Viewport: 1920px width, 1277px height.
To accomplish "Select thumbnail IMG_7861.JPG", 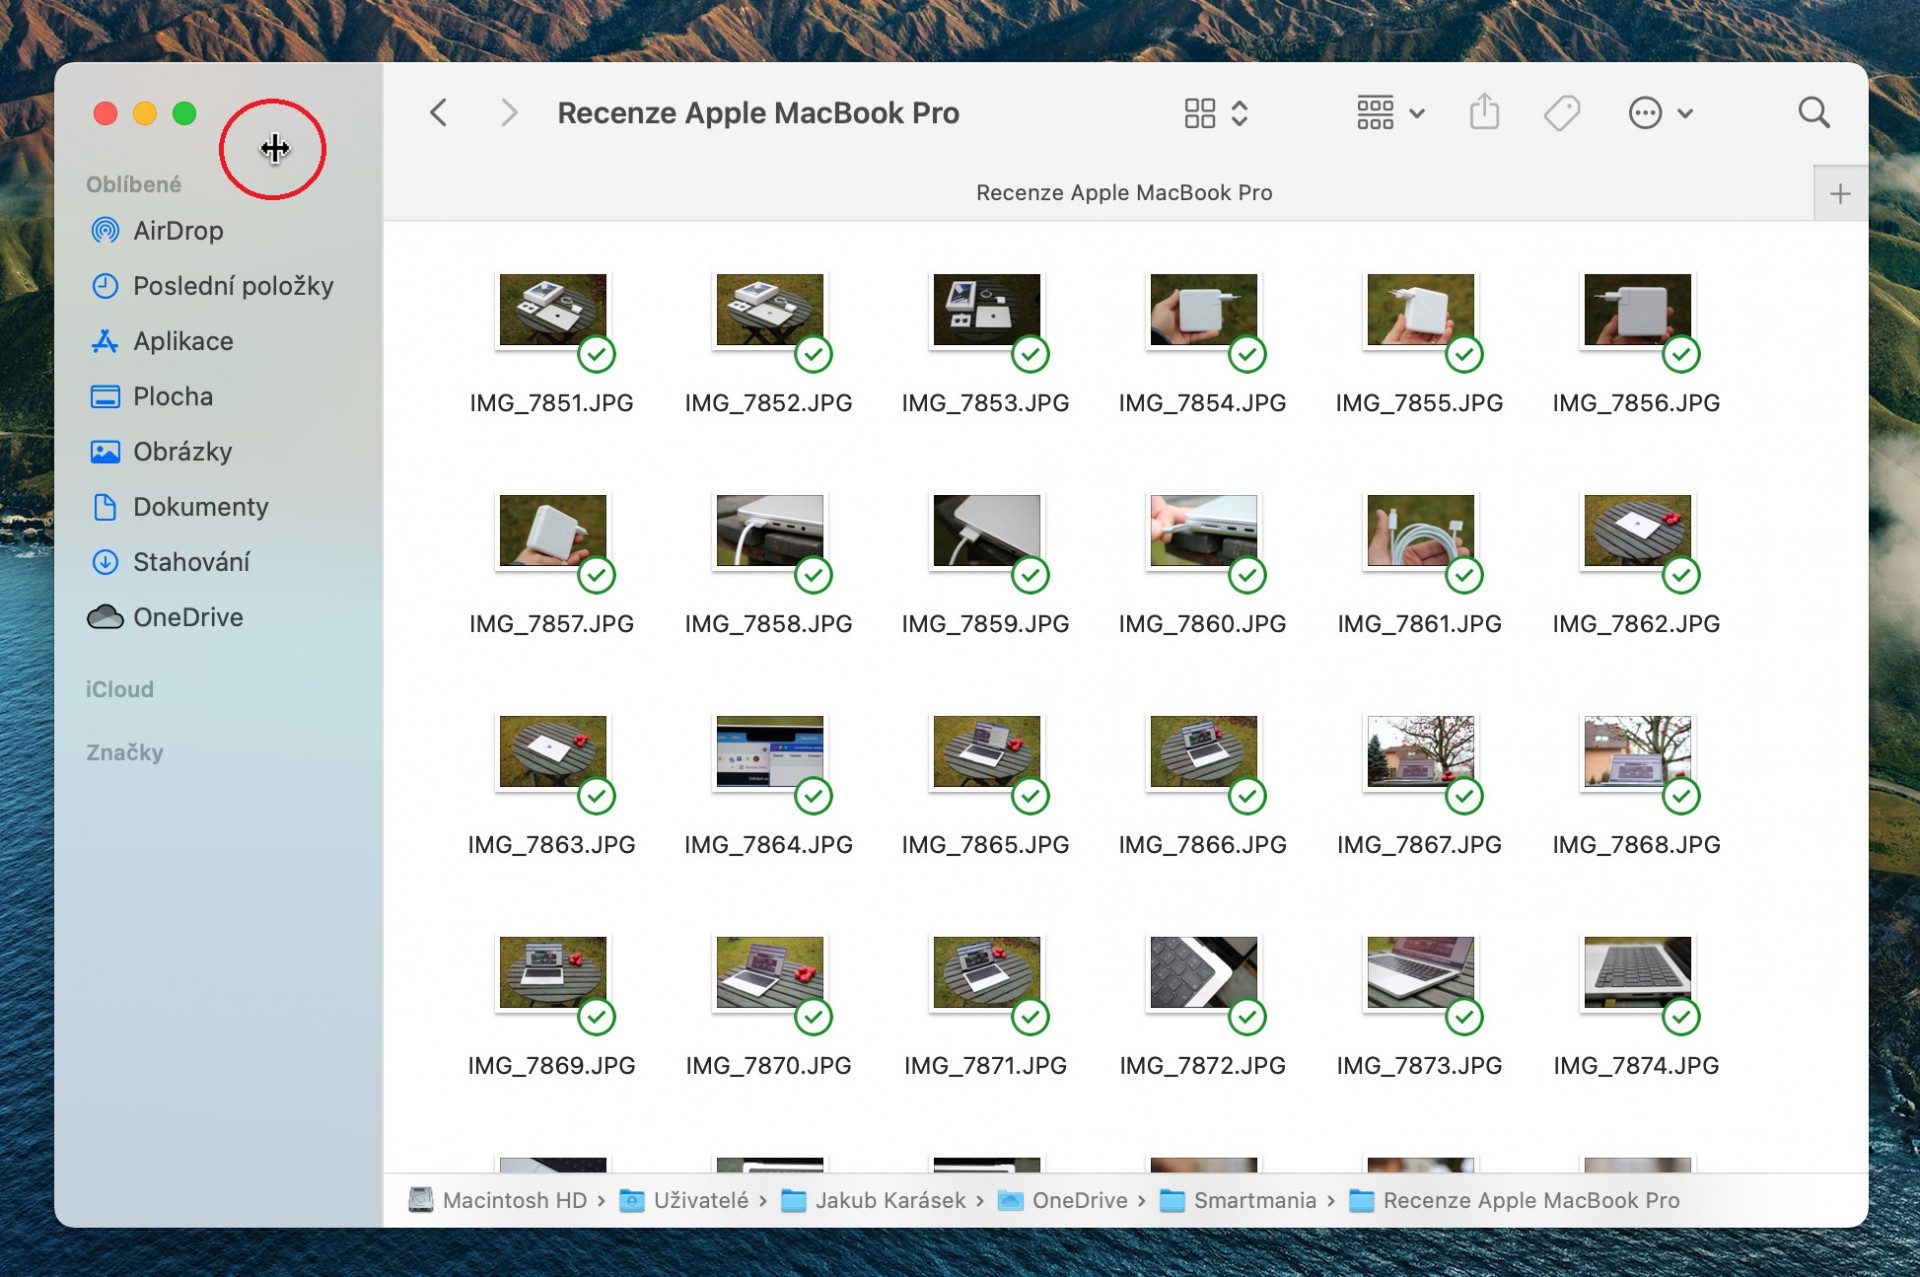I will pyautogui.click(x=1420, y=530).
